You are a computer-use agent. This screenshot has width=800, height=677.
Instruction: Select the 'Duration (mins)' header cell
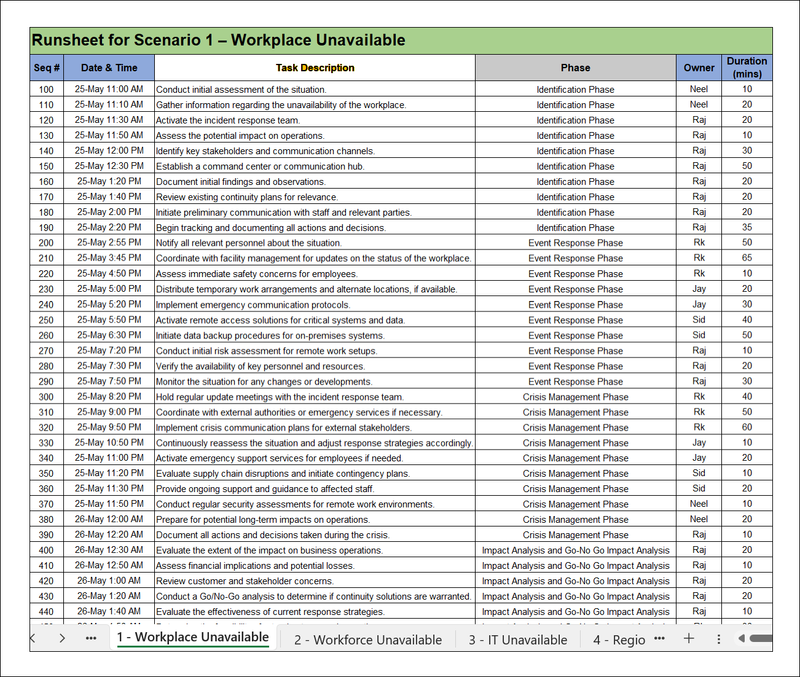747,68
